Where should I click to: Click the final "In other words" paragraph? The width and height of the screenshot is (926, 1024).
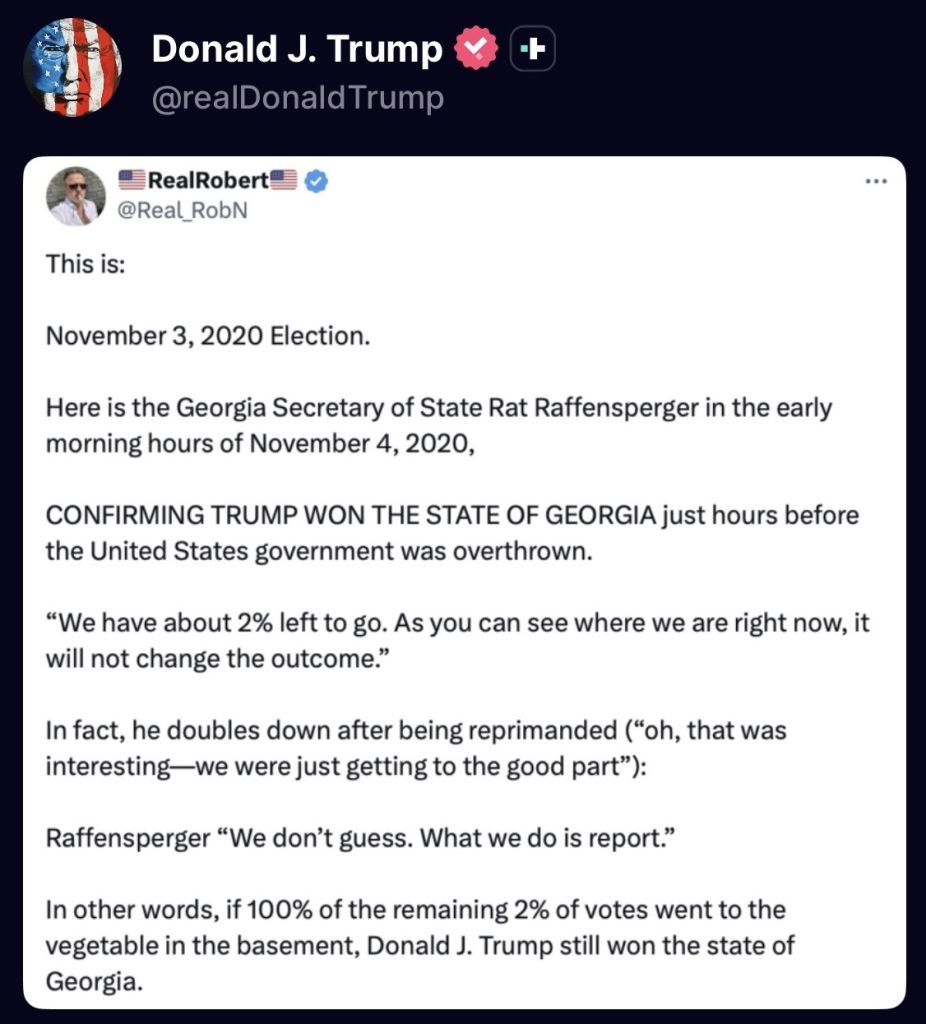420,944
